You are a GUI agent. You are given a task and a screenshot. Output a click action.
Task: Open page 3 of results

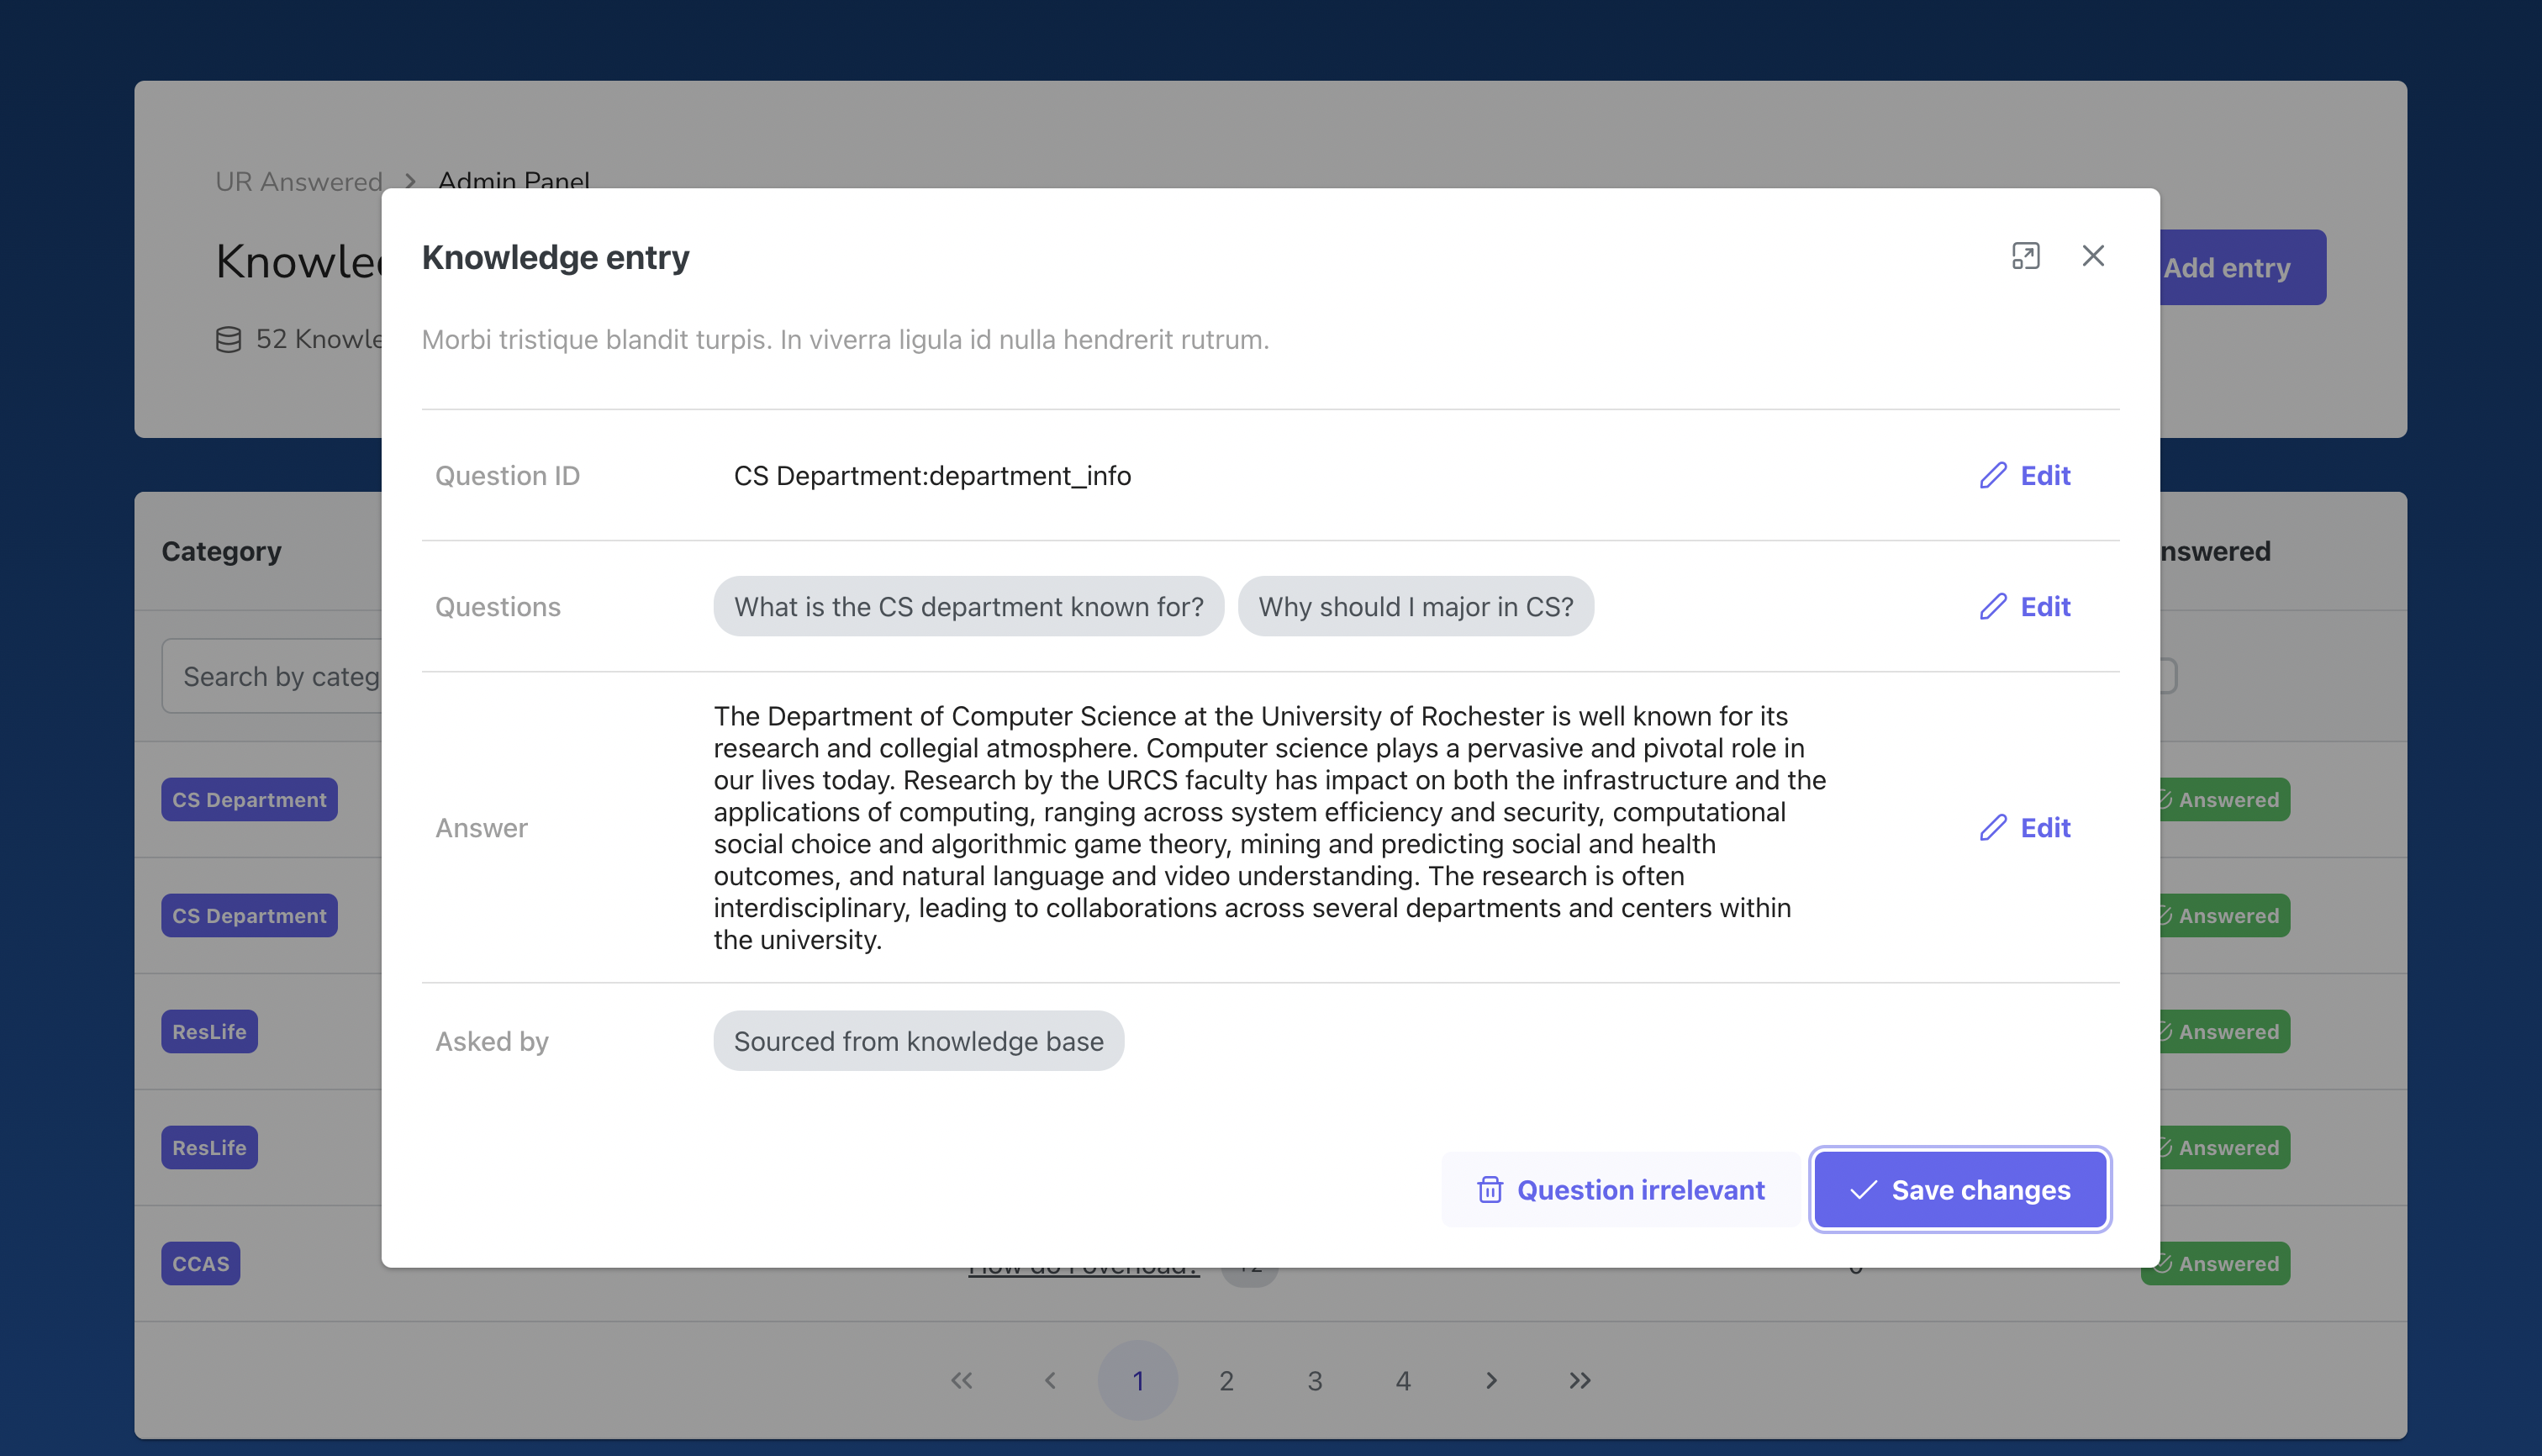[x=1314, y=1381]
